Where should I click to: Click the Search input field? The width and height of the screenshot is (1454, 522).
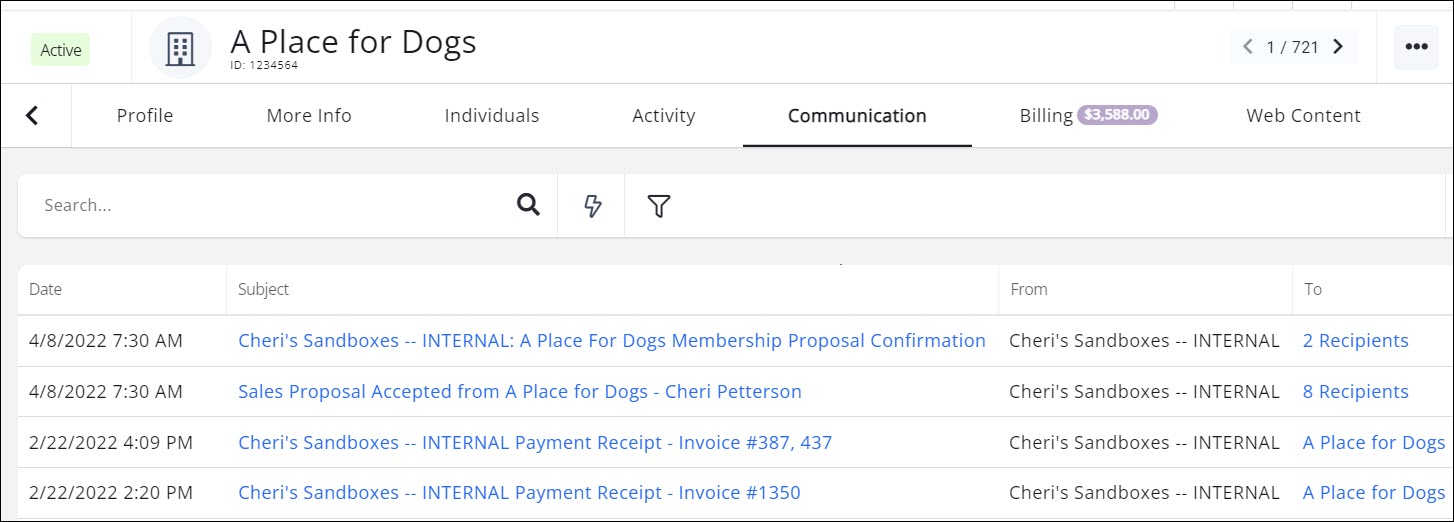click(x=270, y=205)
